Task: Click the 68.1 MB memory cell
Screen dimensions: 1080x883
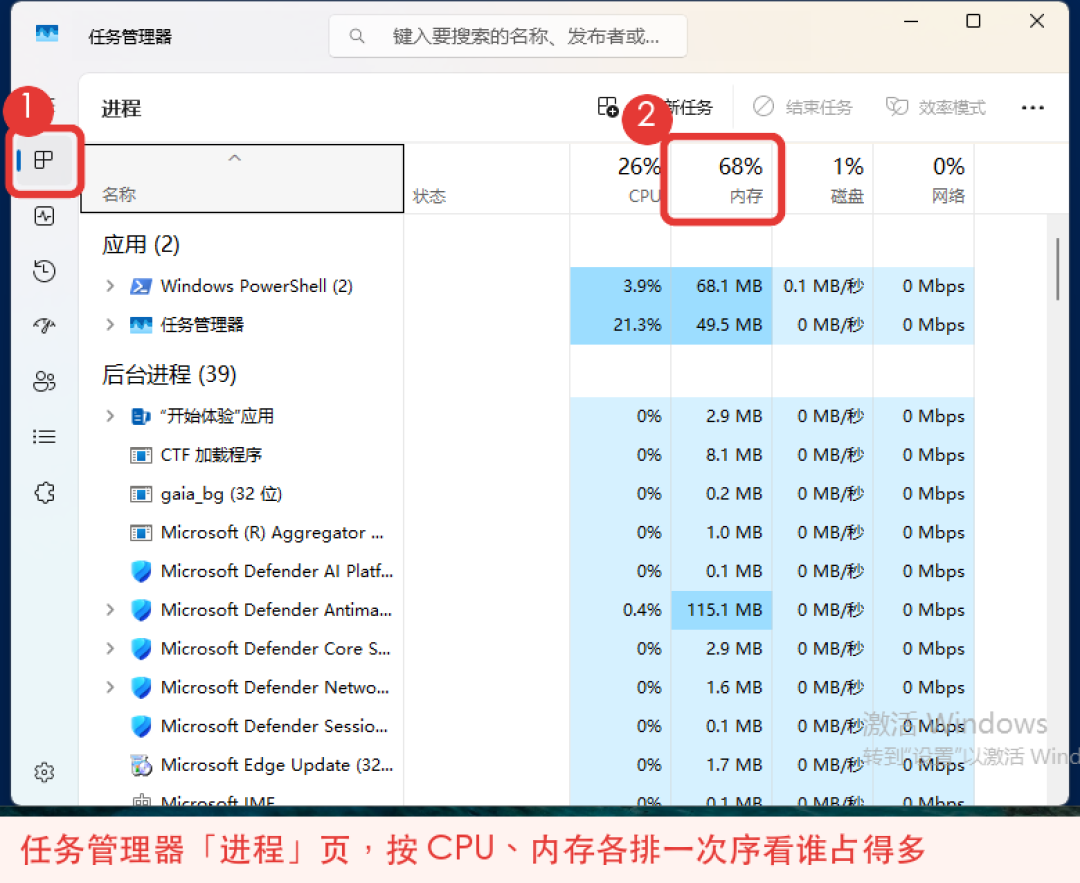Action: click(721, 286)
